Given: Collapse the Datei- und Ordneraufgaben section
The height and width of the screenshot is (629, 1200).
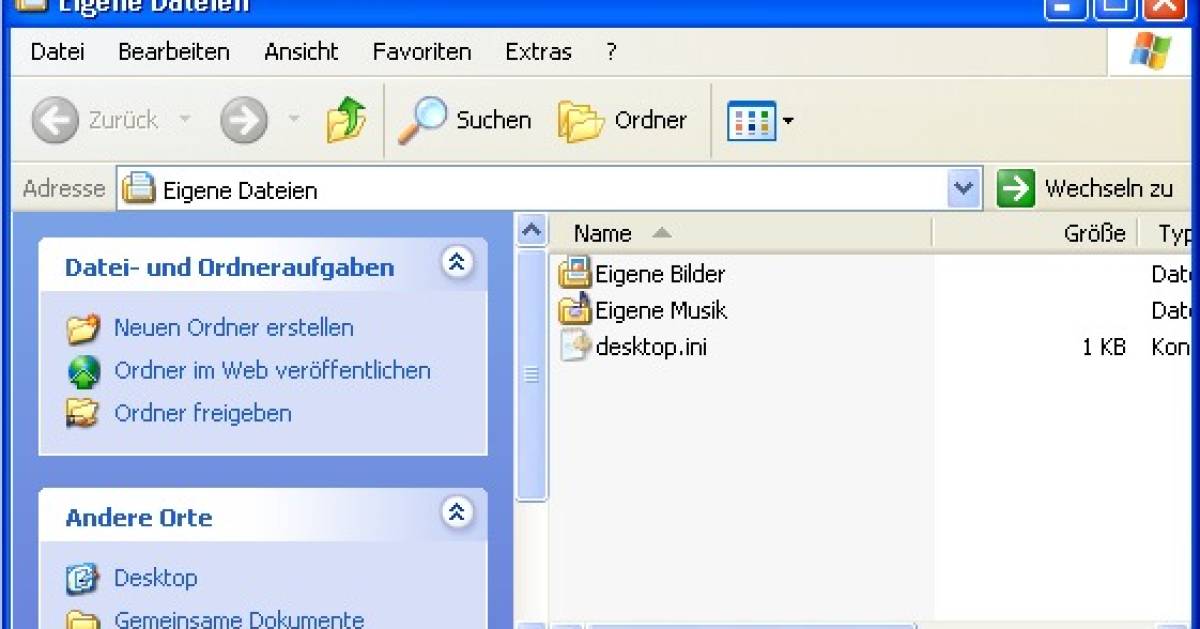Looking at the screenshot, I should (457, 263).
